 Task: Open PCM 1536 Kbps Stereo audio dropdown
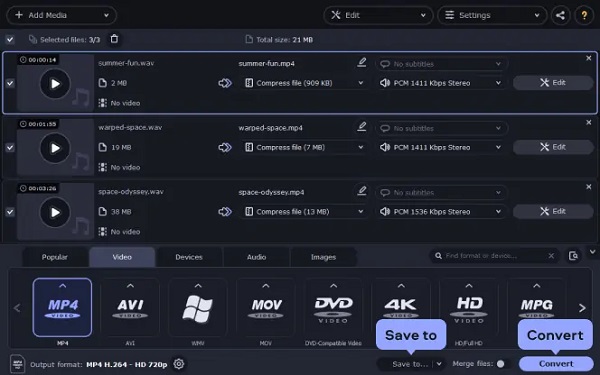(x=441, y=212)
